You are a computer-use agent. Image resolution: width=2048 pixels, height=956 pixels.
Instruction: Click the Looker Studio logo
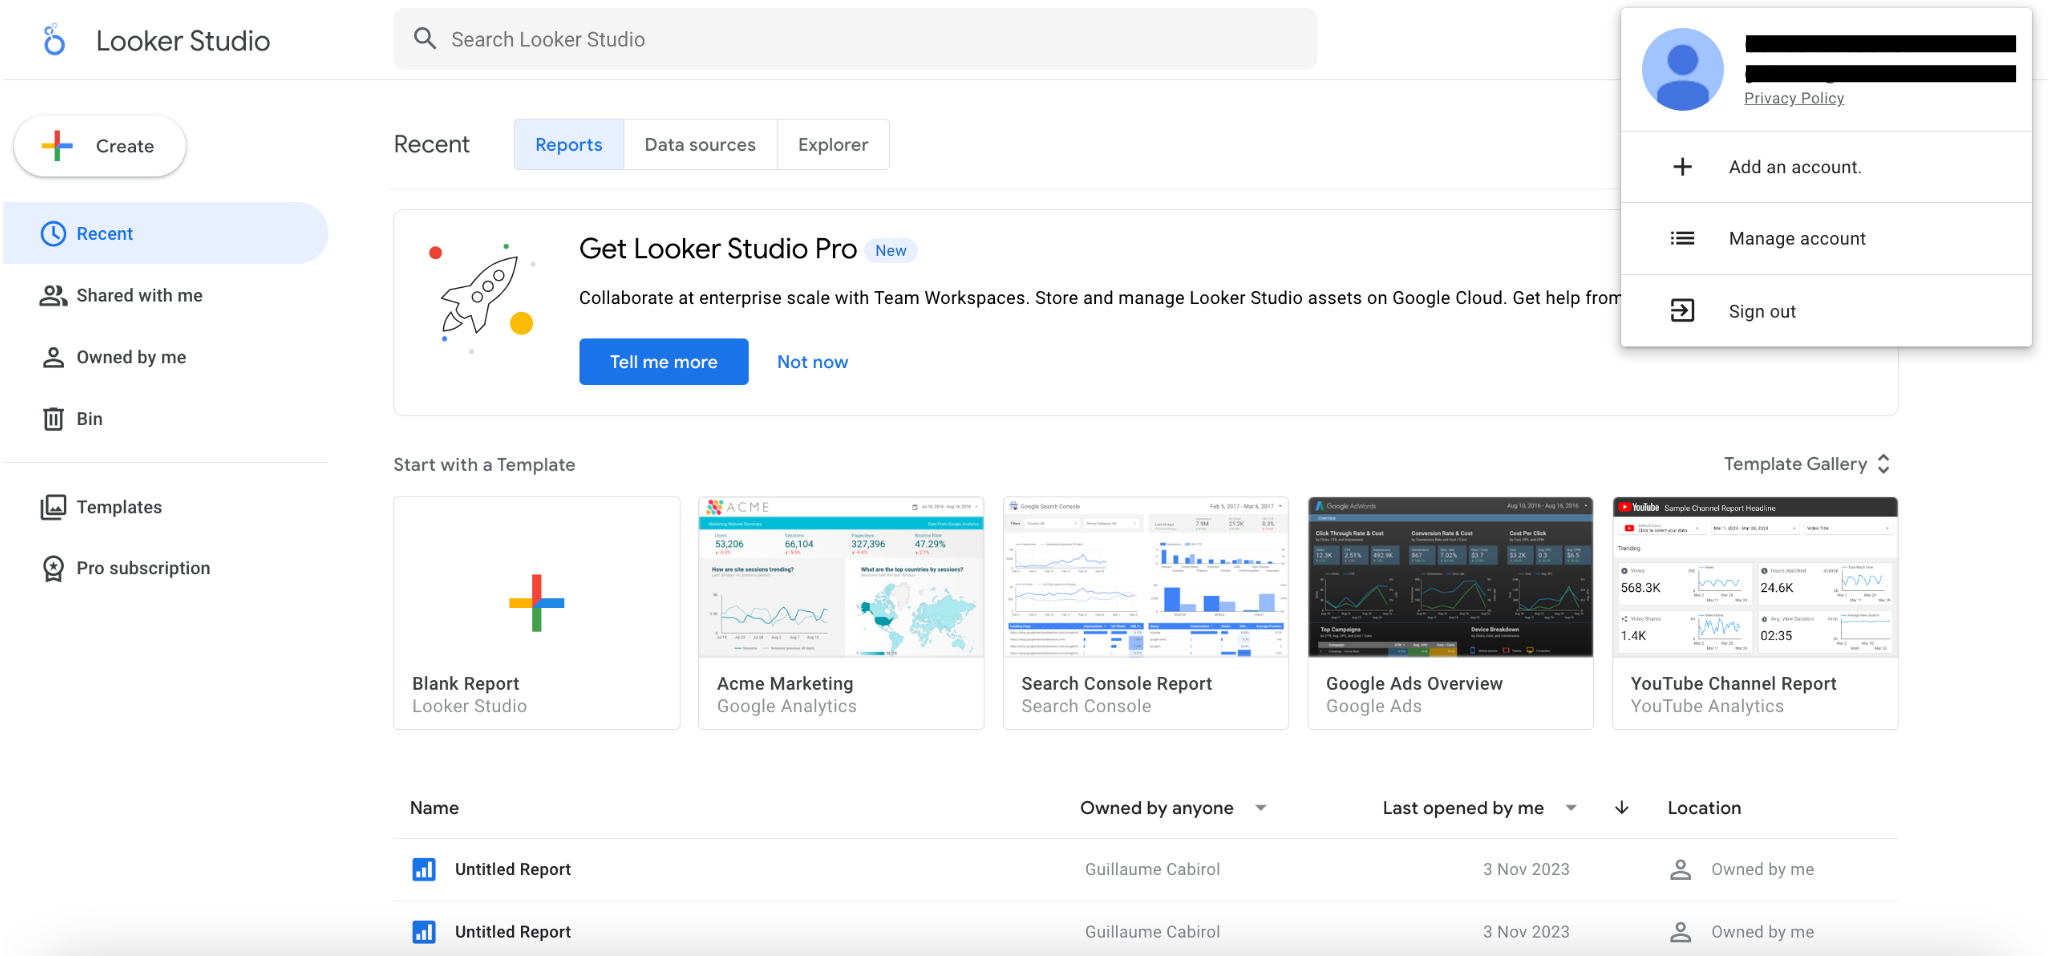152,40
